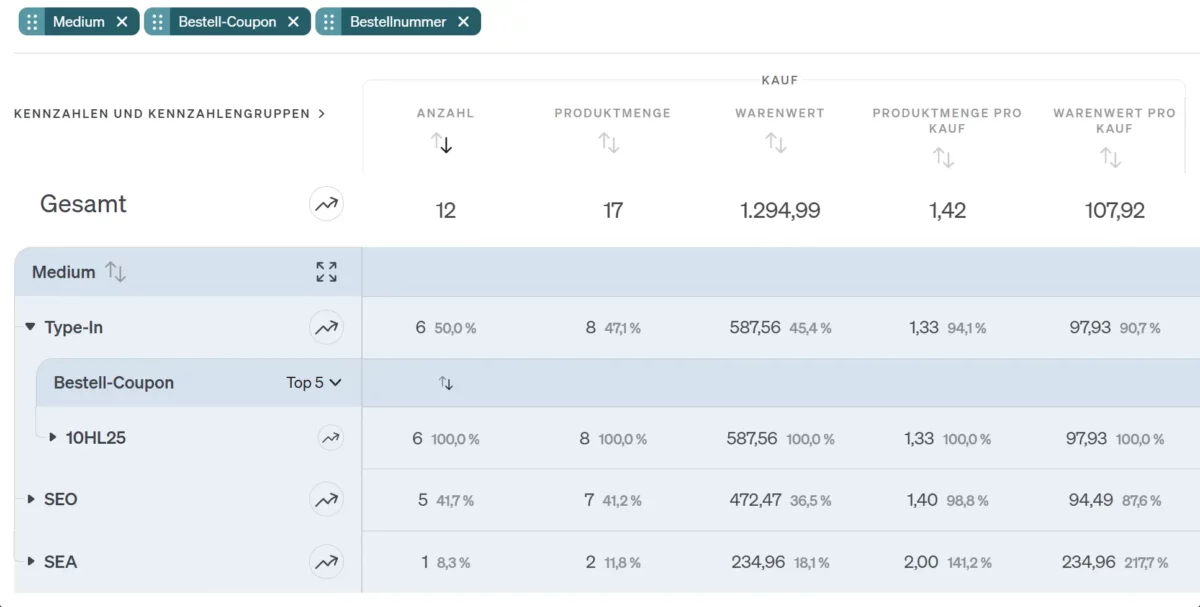The width and height of the screenshot is (1200, 607).
Task: Collapse the Type-In row
Action: 30,327
